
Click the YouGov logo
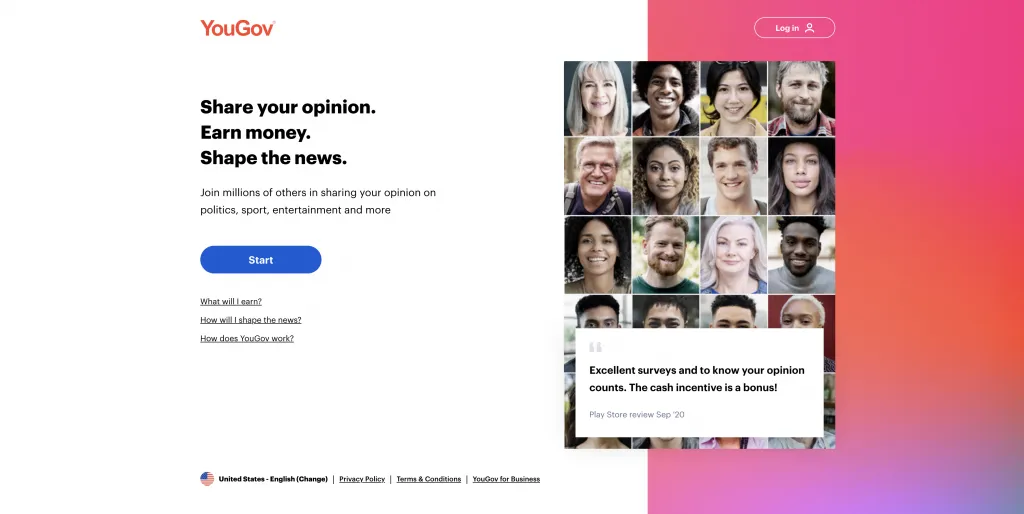[x=238, y=28]
